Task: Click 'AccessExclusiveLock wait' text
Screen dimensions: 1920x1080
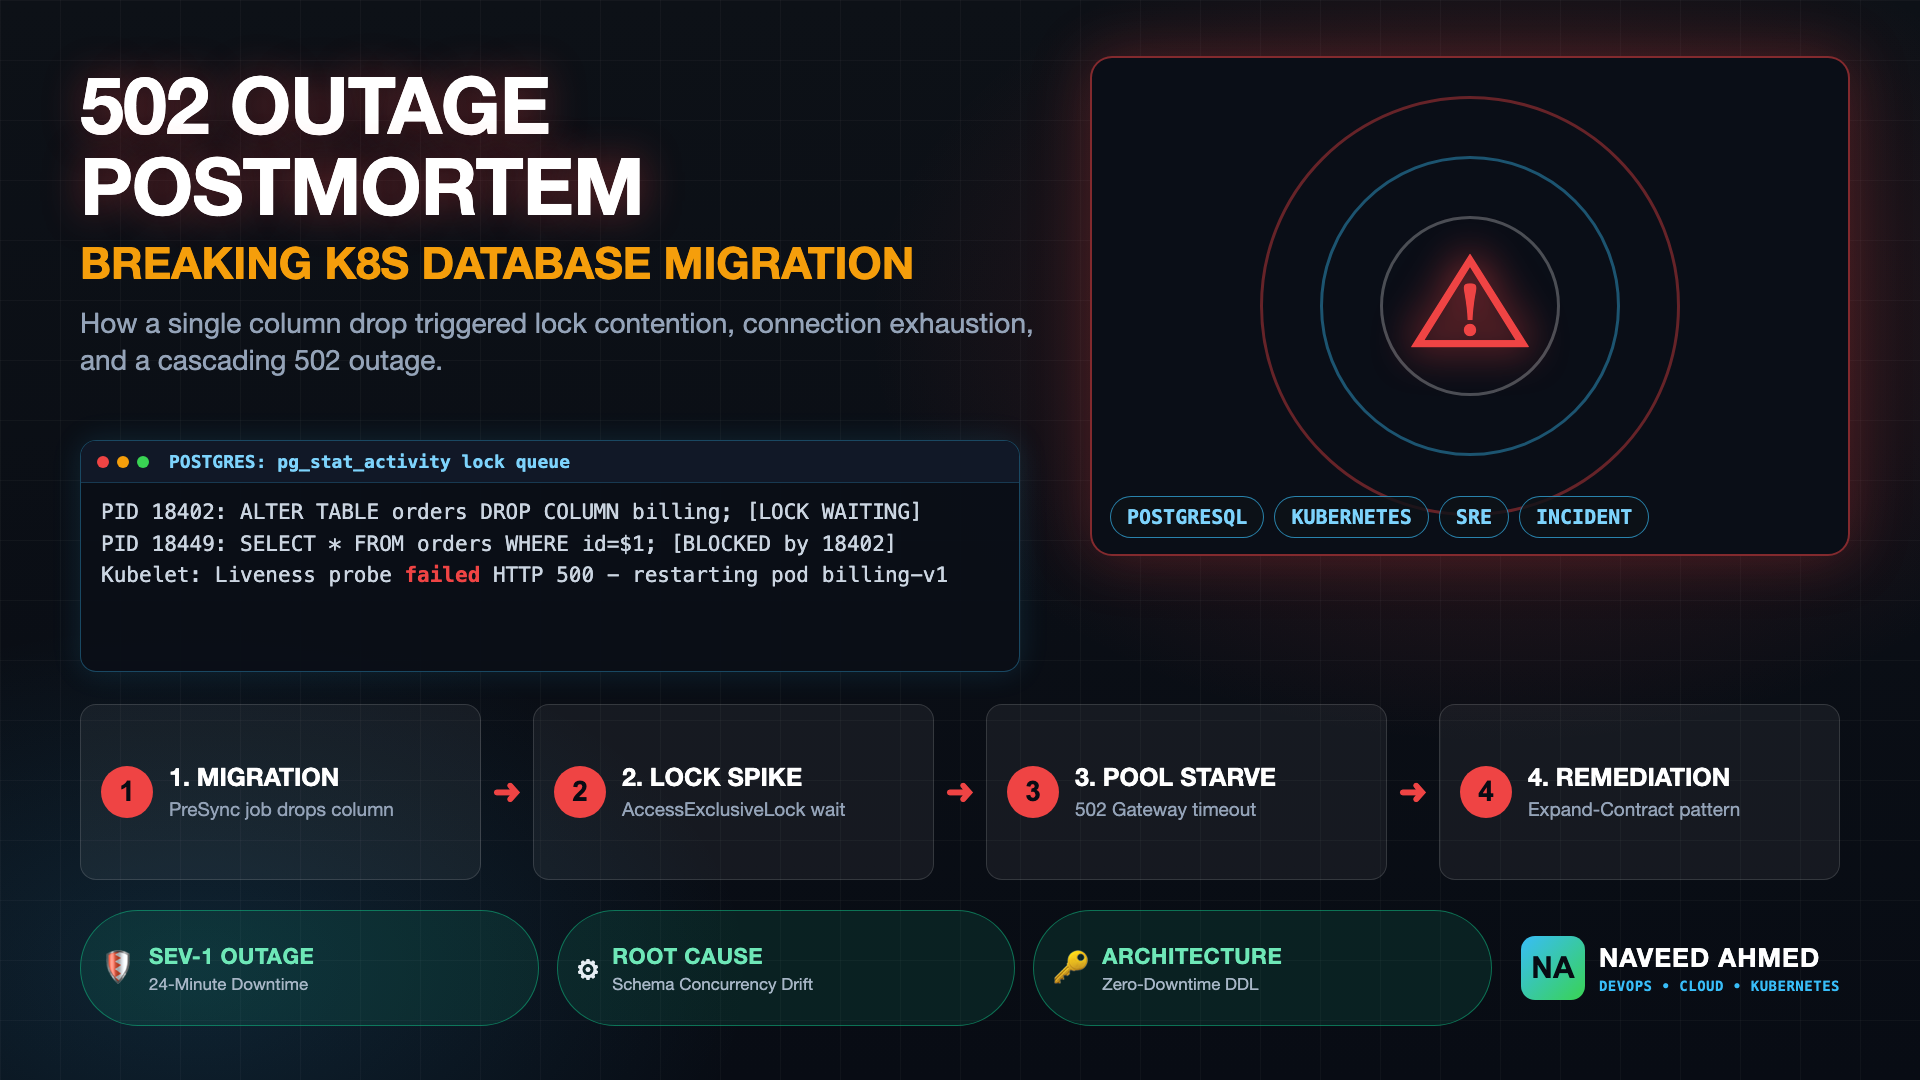Action: 733,810
